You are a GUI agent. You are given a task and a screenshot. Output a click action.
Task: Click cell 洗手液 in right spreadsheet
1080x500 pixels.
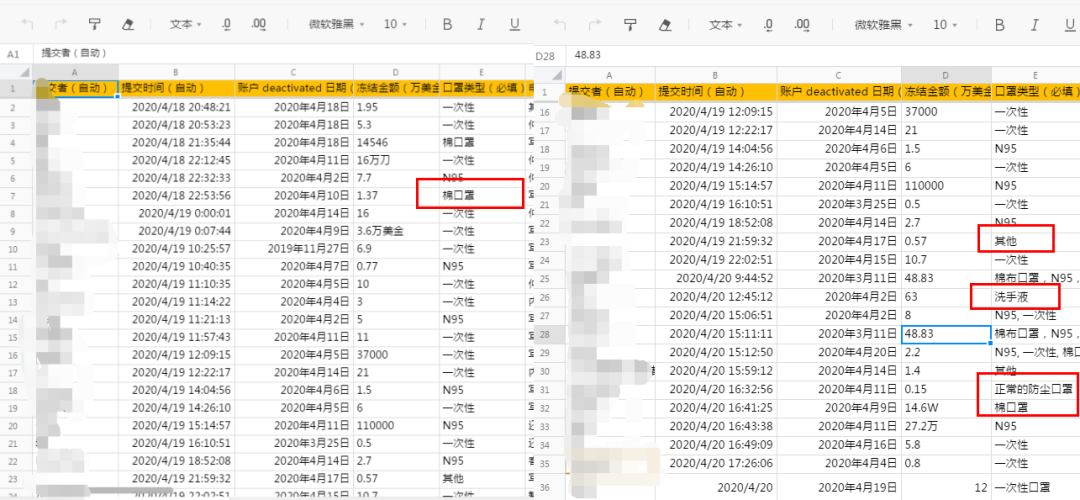1035,297
